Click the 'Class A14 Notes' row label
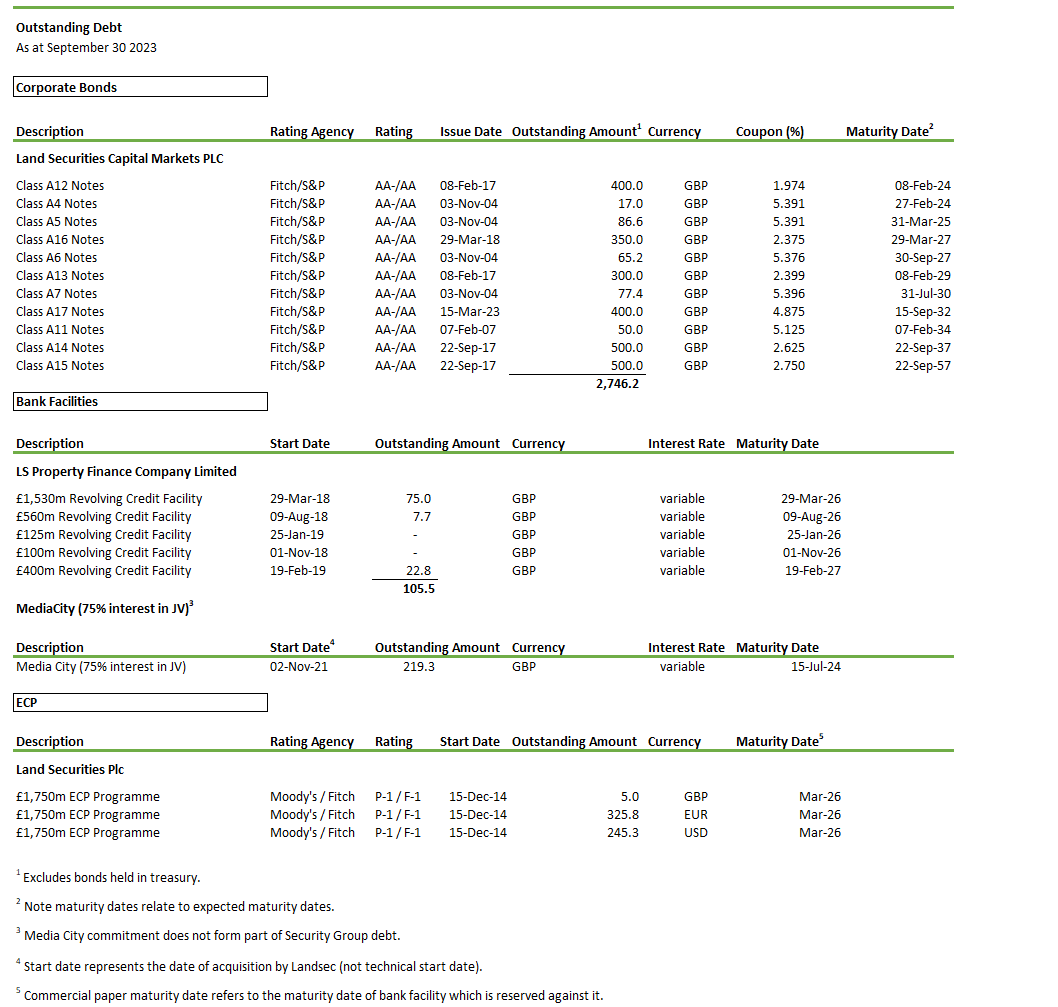Image resolution: width=1058 pixels, height=1007 pixels. [x=60, y=348]
